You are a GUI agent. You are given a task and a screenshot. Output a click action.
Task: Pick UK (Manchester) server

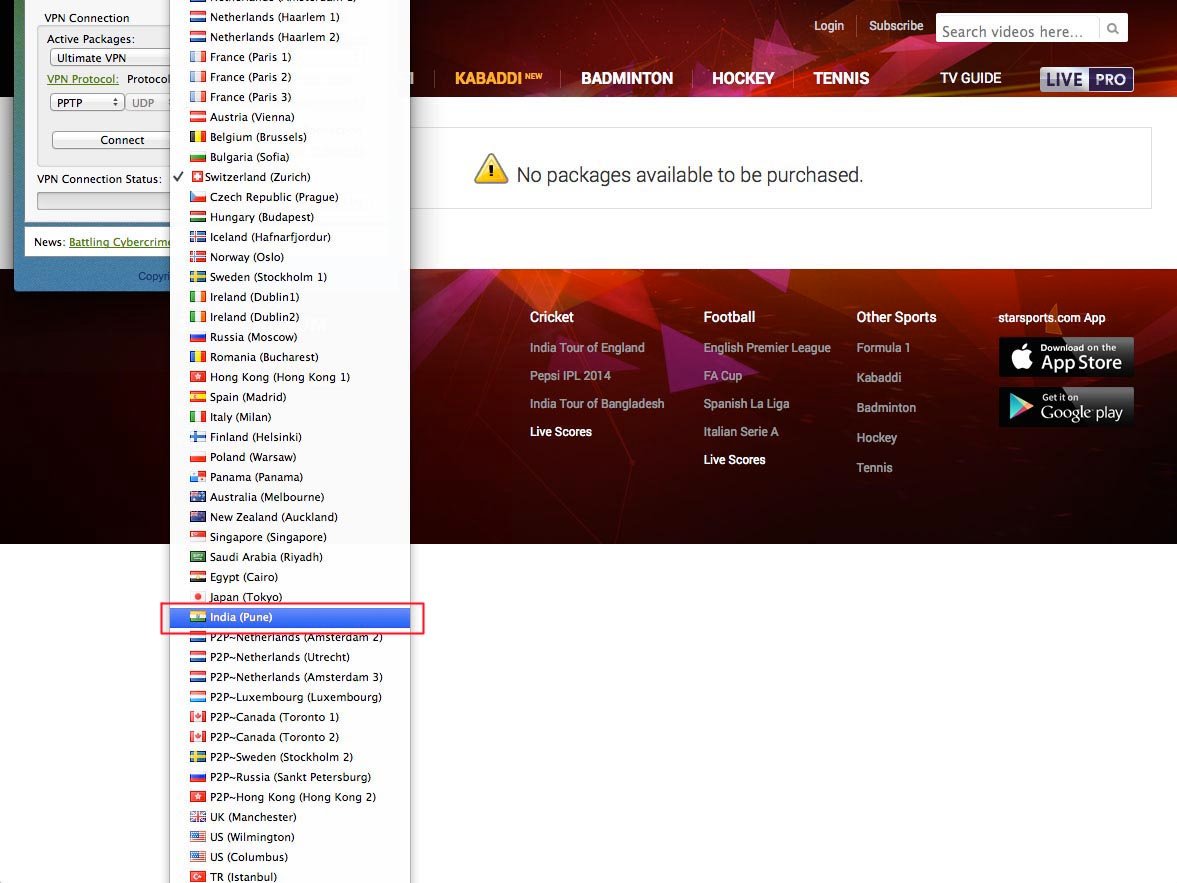point(290,817)
